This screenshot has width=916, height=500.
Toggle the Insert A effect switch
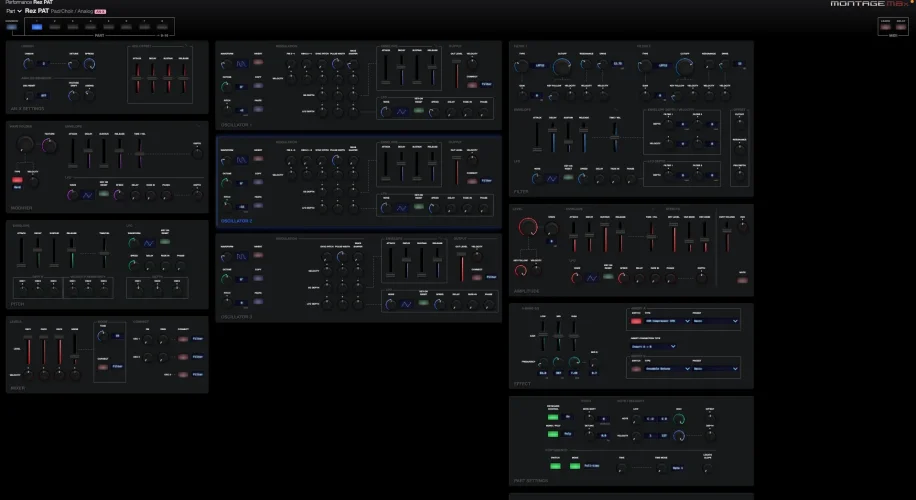coord(638,321)
